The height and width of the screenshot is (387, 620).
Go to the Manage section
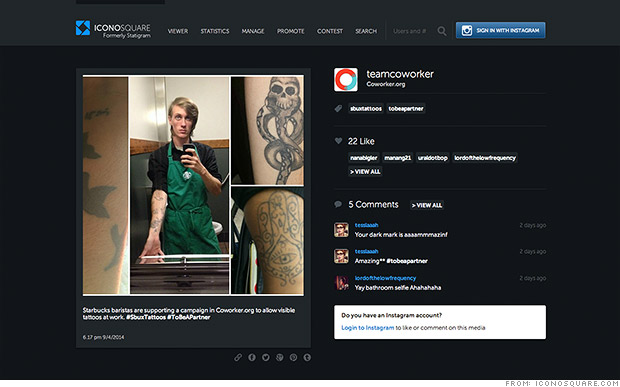coord(253,31)
